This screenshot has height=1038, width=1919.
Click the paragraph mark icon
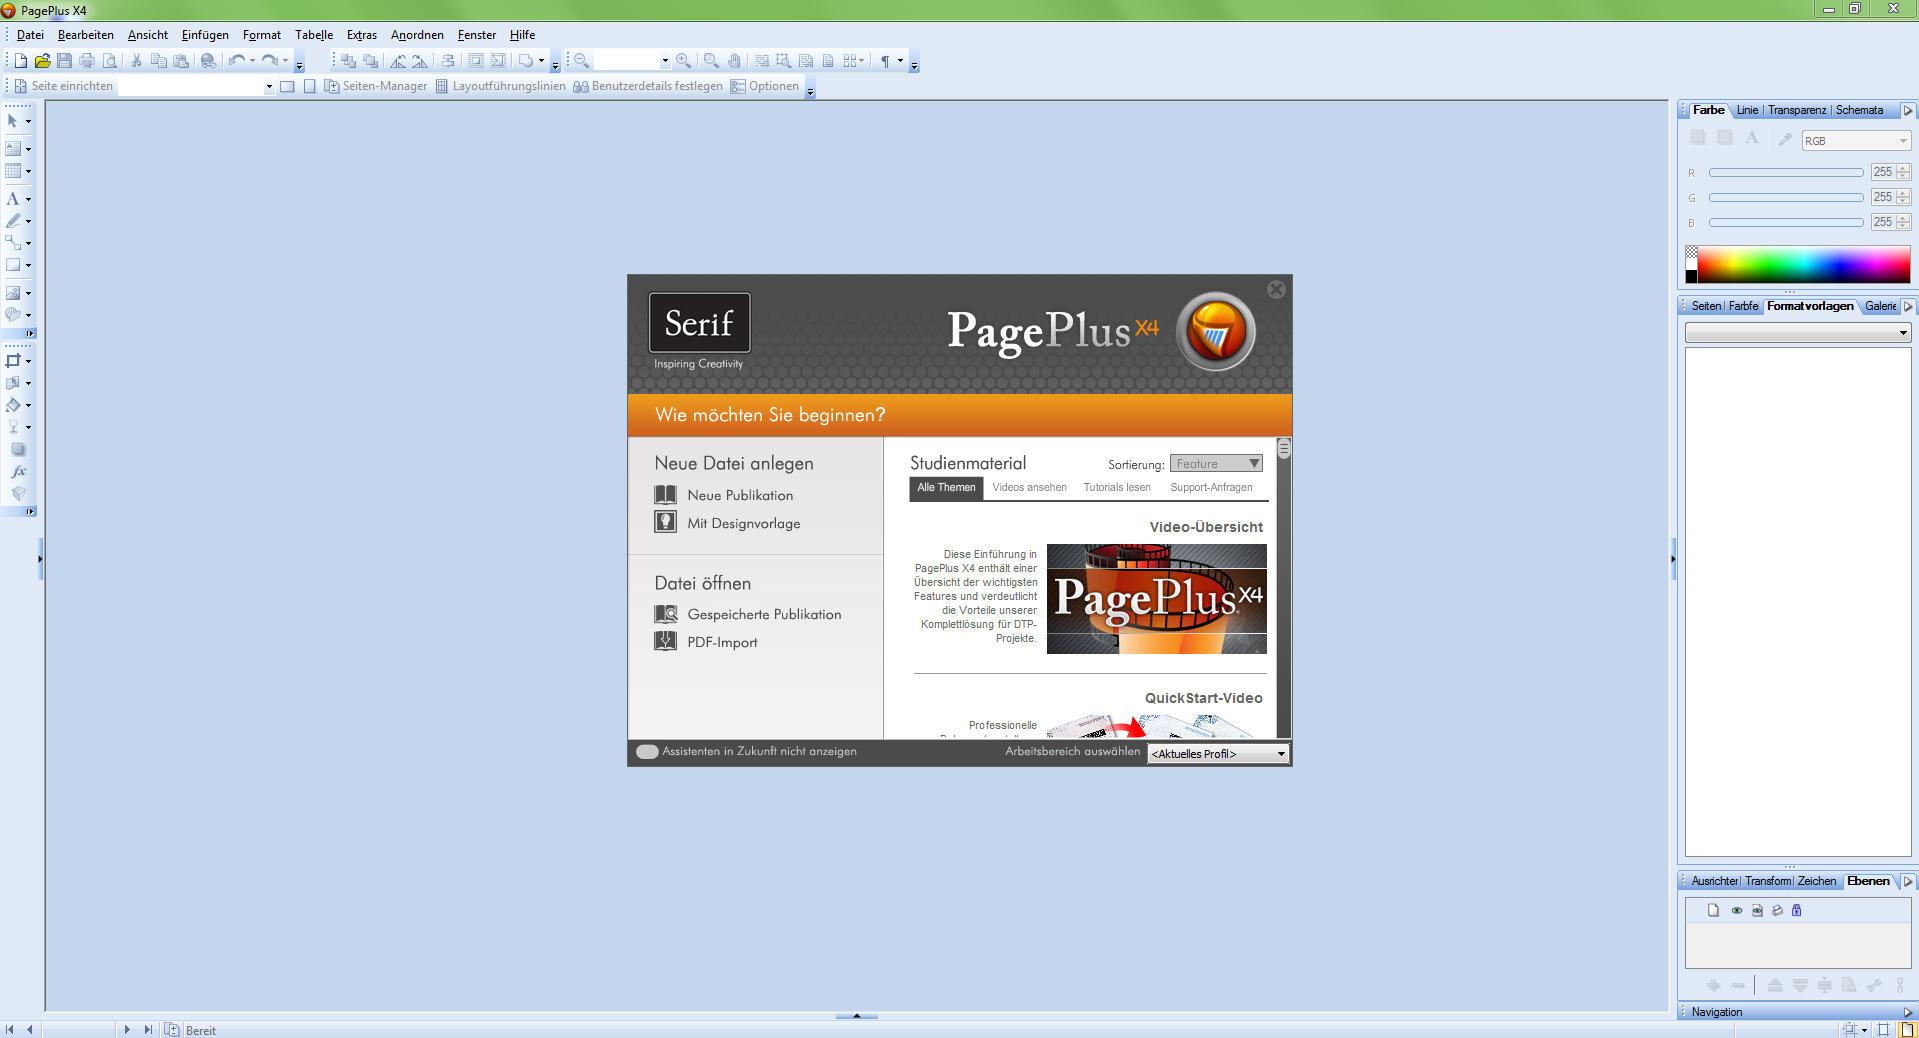click(x=885, y=61)
